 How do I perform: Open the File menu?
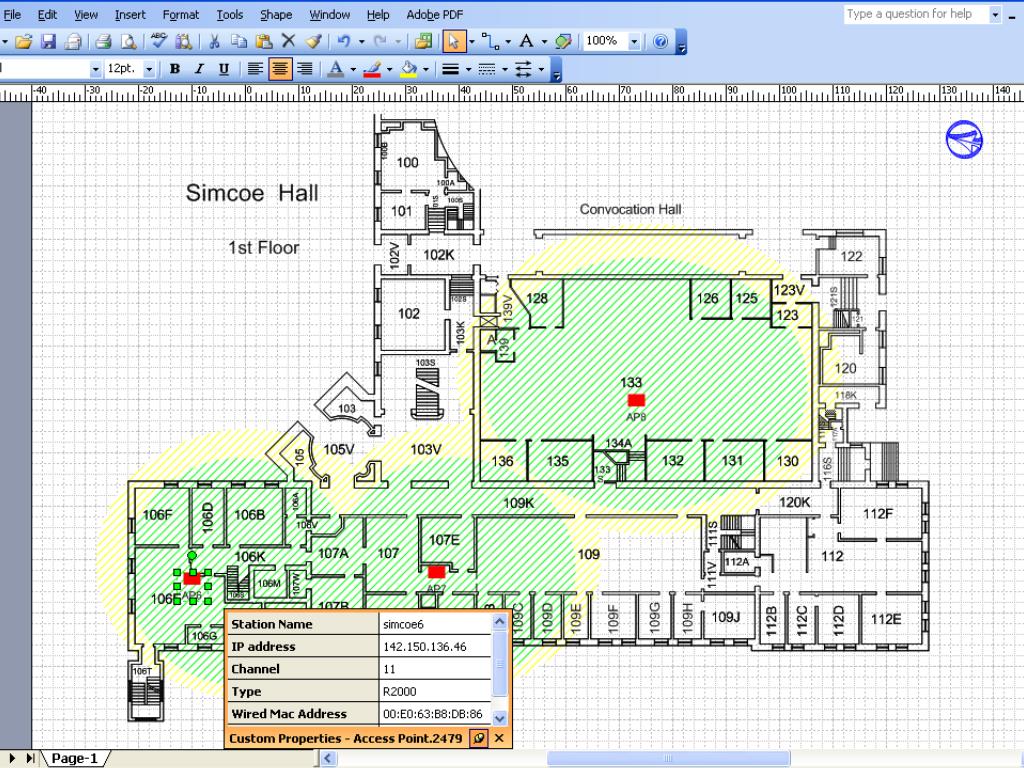coord(12,14)
